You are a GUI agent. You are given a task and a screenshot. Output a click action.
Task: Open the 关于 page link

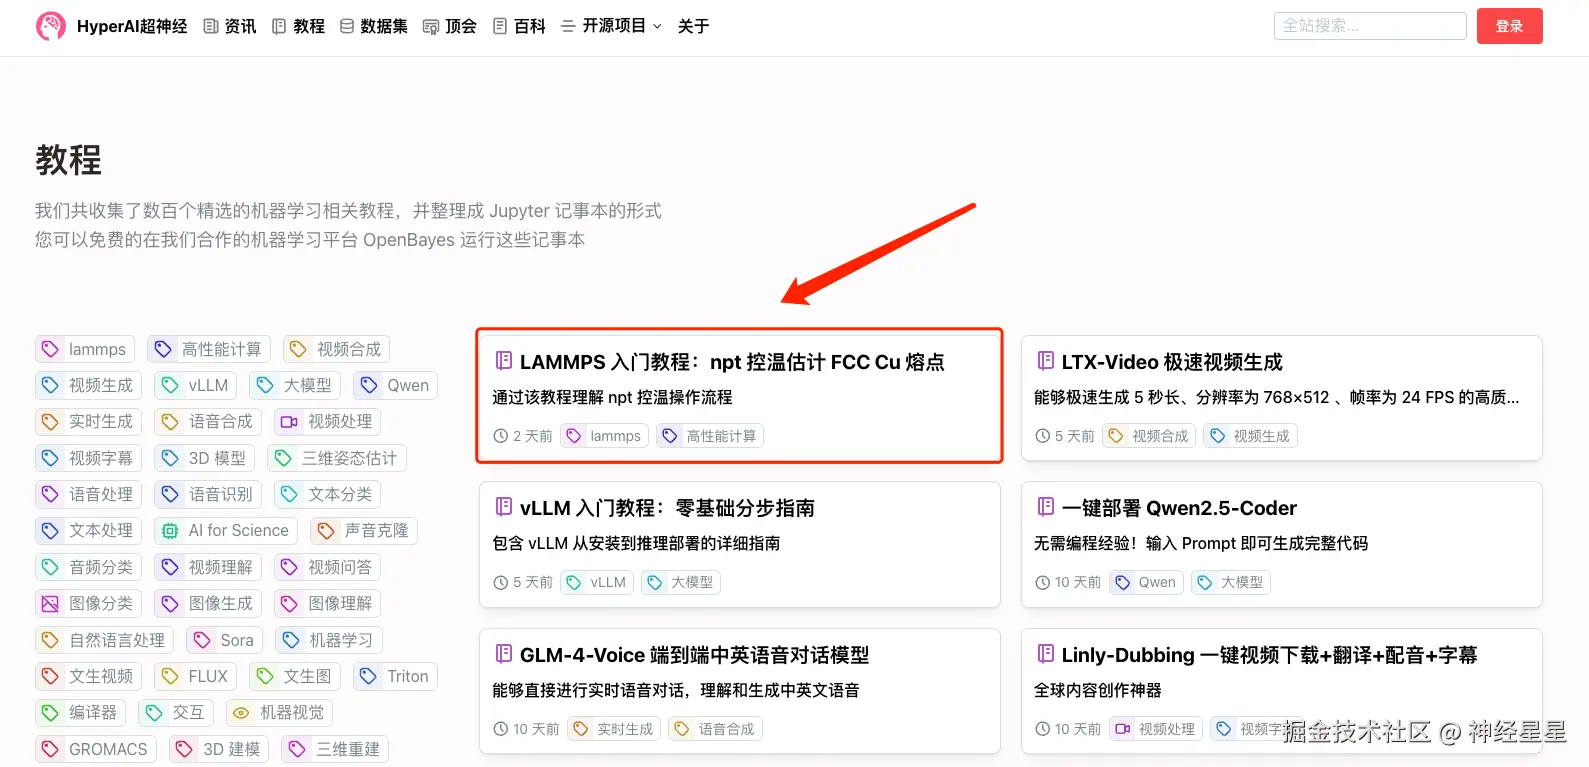693,26
